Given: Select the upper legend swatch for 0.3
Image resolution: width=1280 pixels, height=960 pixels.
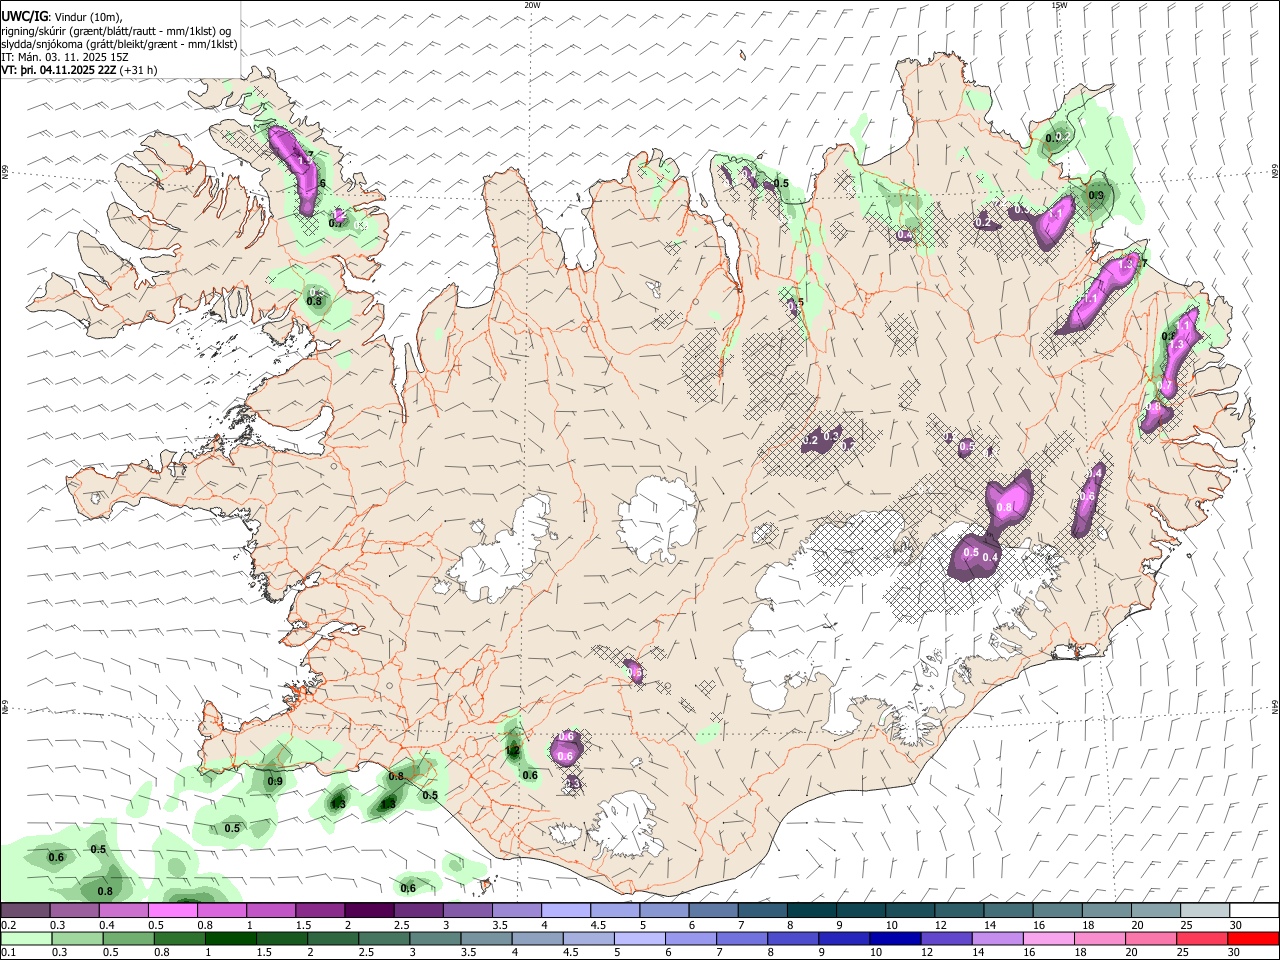Looking at the screenshot, I should coord(74,910).
